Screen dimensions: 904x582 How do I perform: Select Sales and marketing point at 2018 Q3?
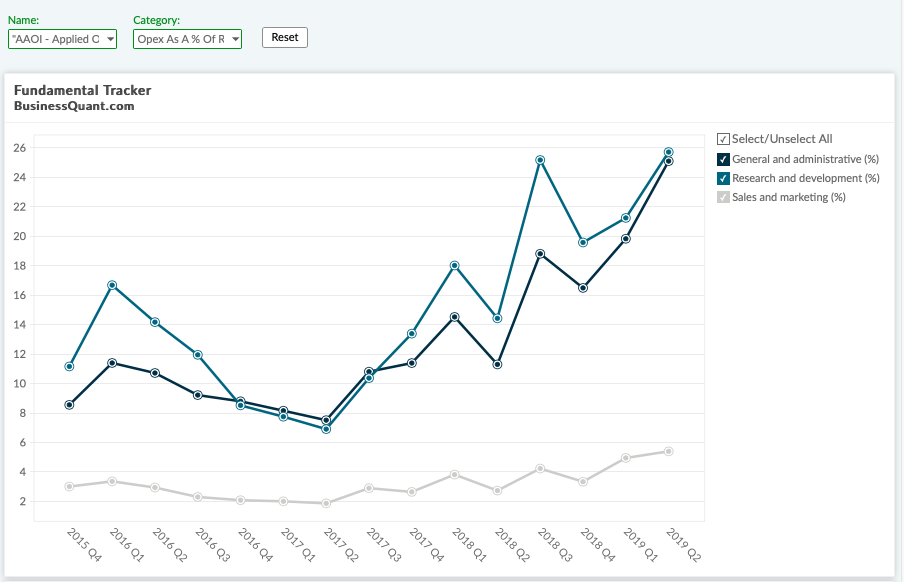540,468
